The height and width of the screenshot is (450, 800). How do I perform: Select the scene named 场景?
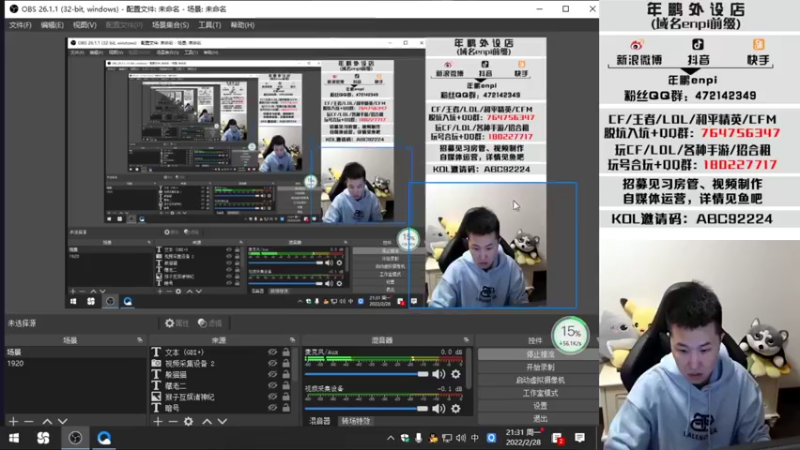tap(76, 352)
